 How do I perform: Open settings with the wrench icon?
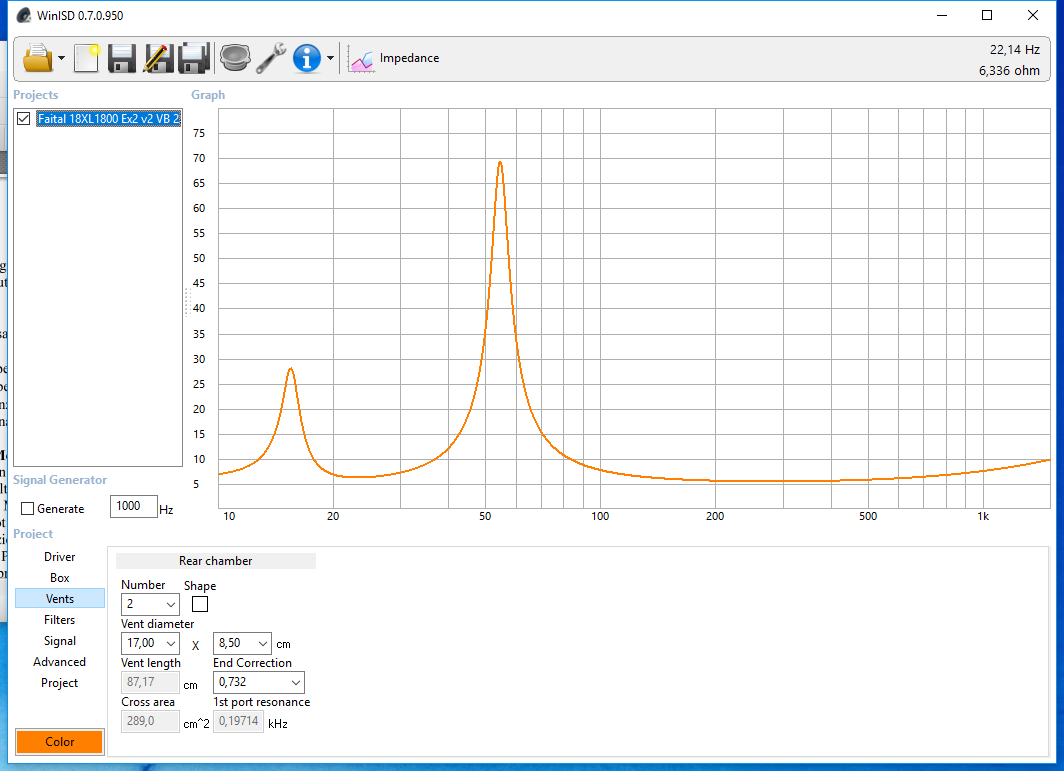click(x=270, y=58)
